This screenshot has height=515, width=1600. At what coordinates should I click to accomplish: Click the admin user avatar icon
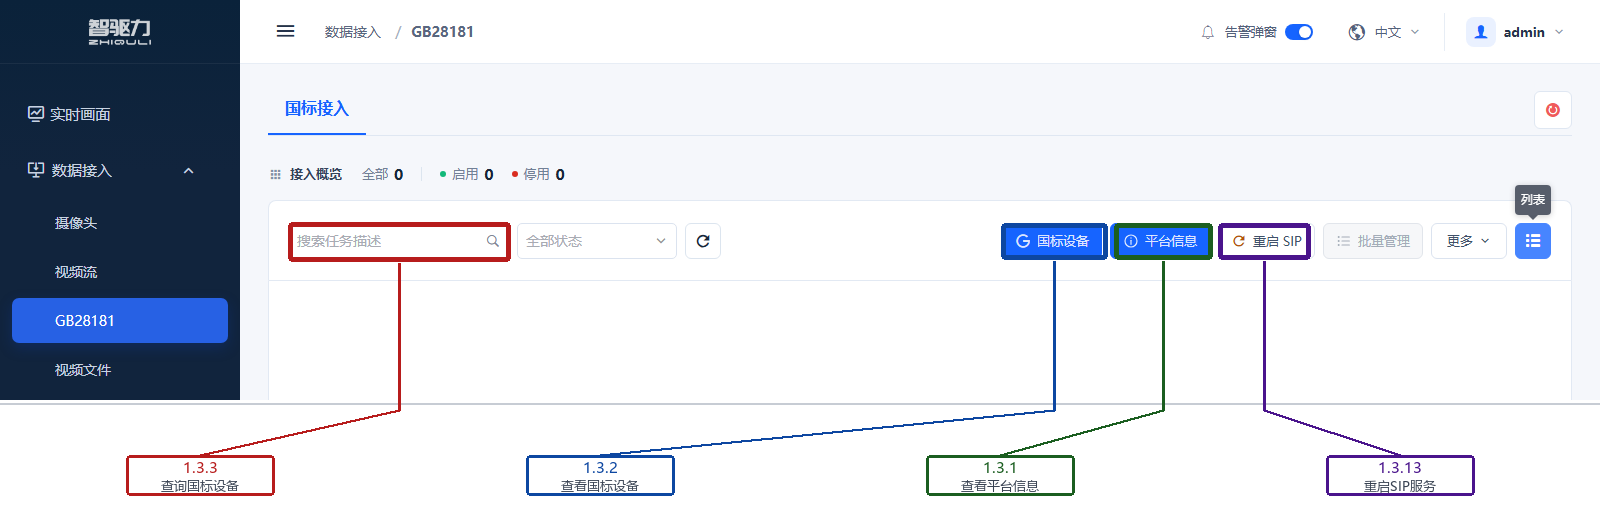(1481, 32)
